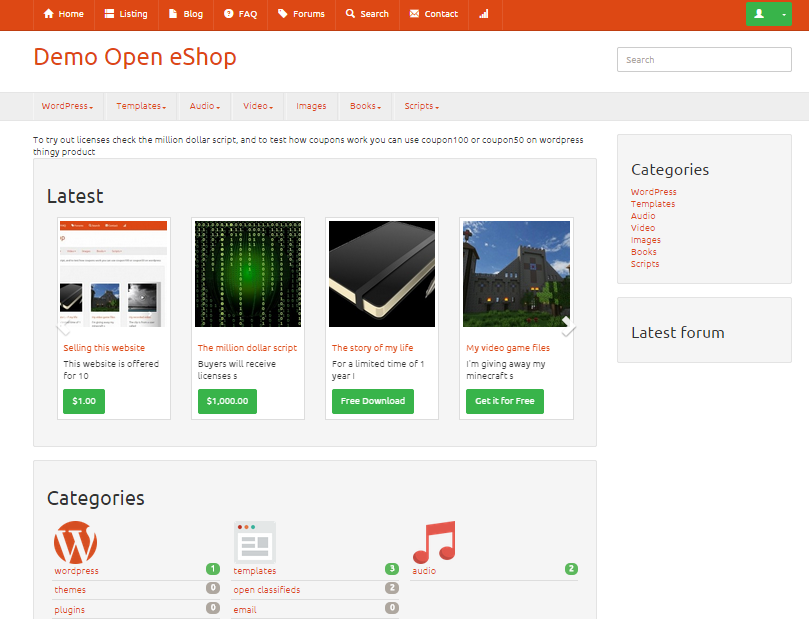Click the document icon beside Blog
This screenshot has width=809, height=619.
coord(172,14)
